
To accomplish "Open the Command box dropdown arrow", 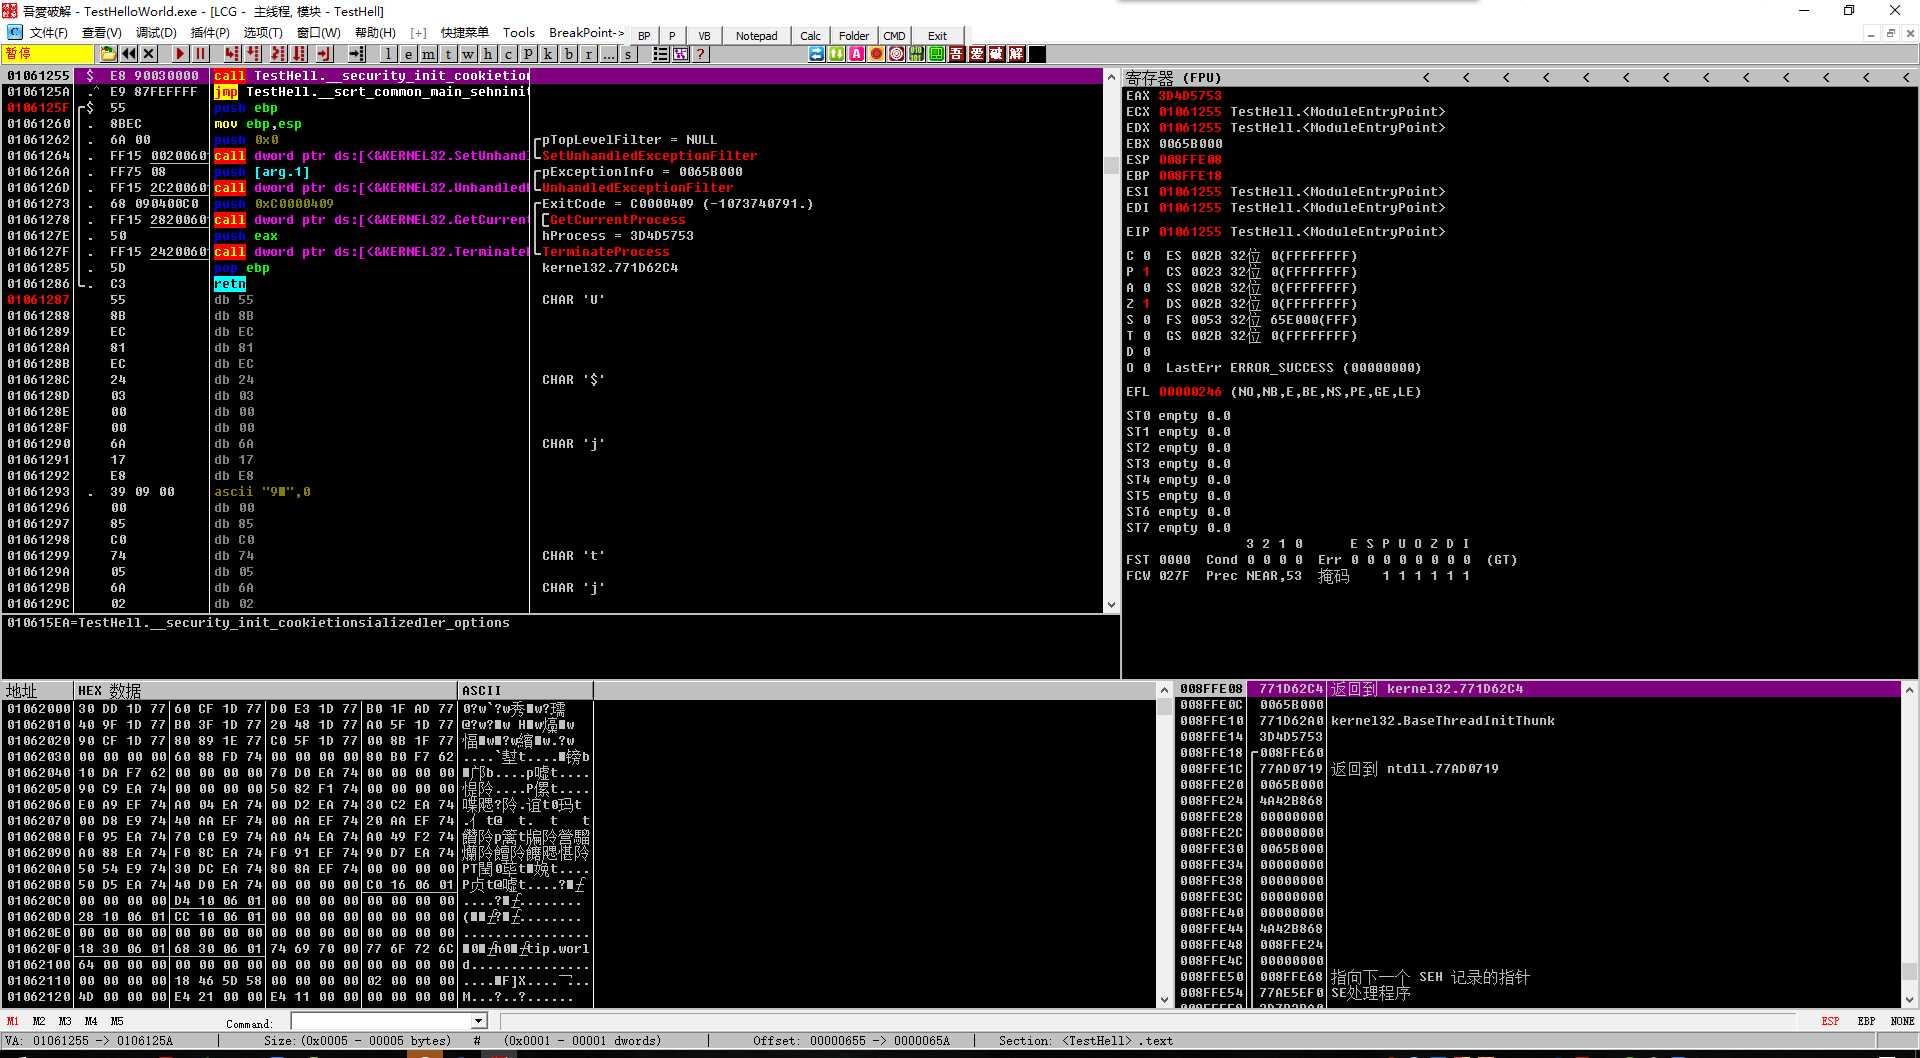I will coord(479,1021).
